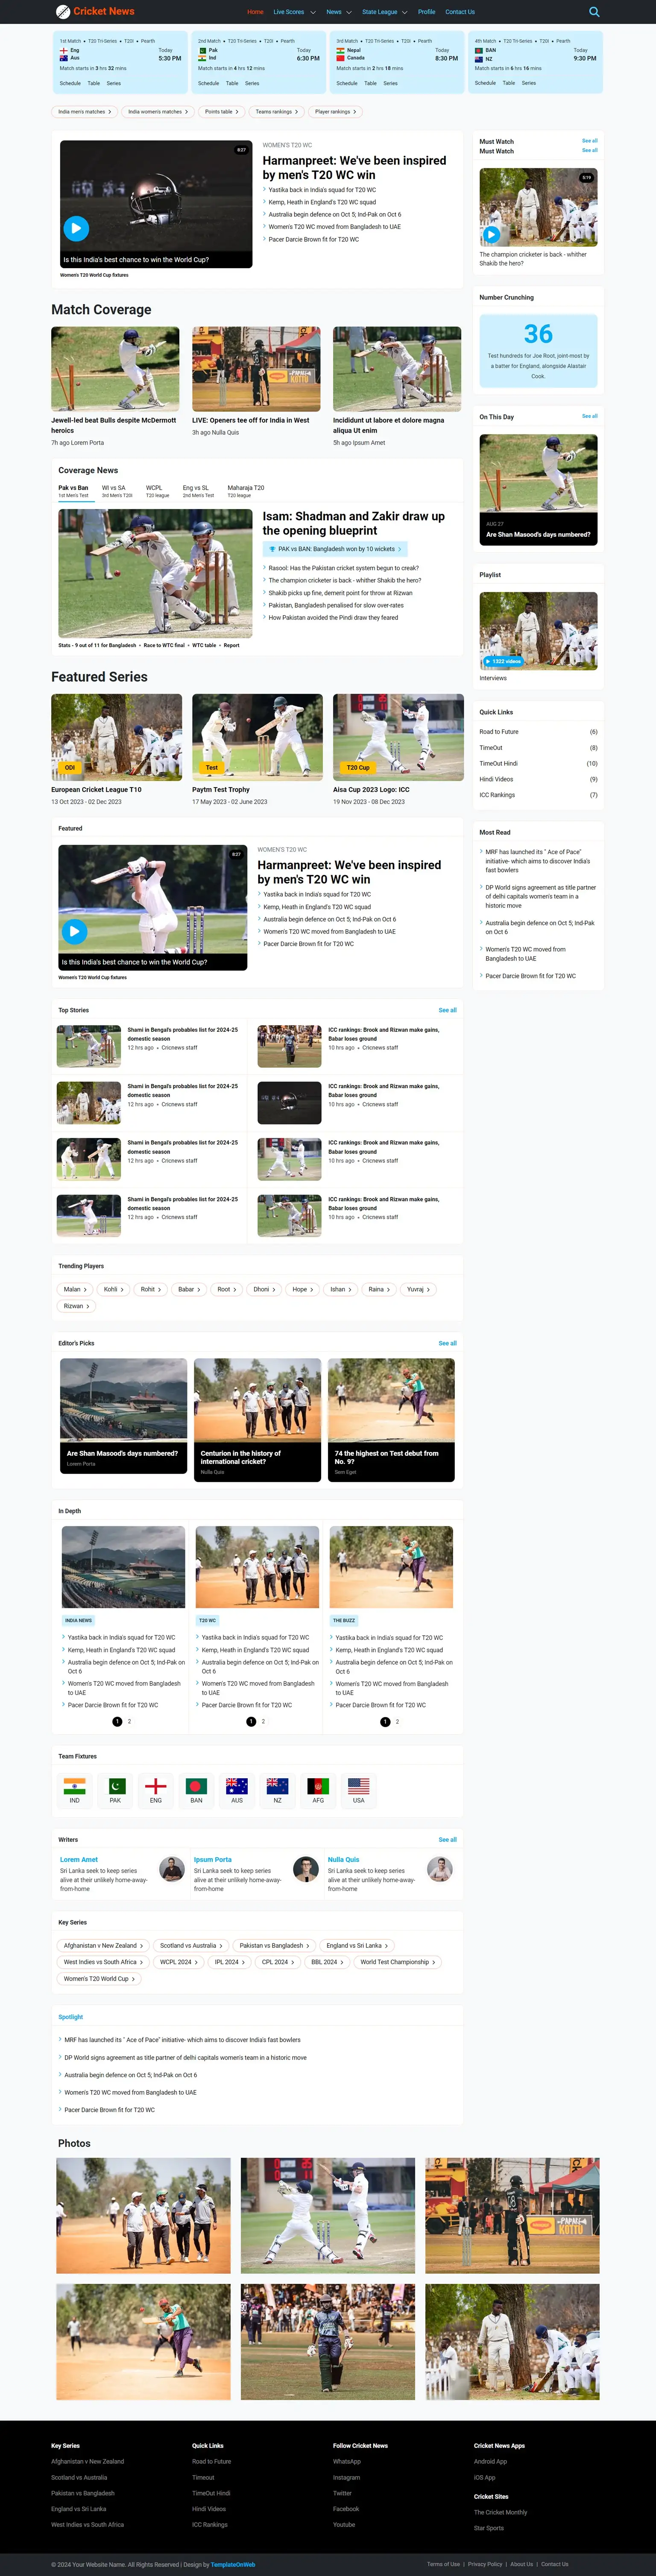Open Contact Us in the top navigation
Screen dimensions: 656x2576
[460, 12]
